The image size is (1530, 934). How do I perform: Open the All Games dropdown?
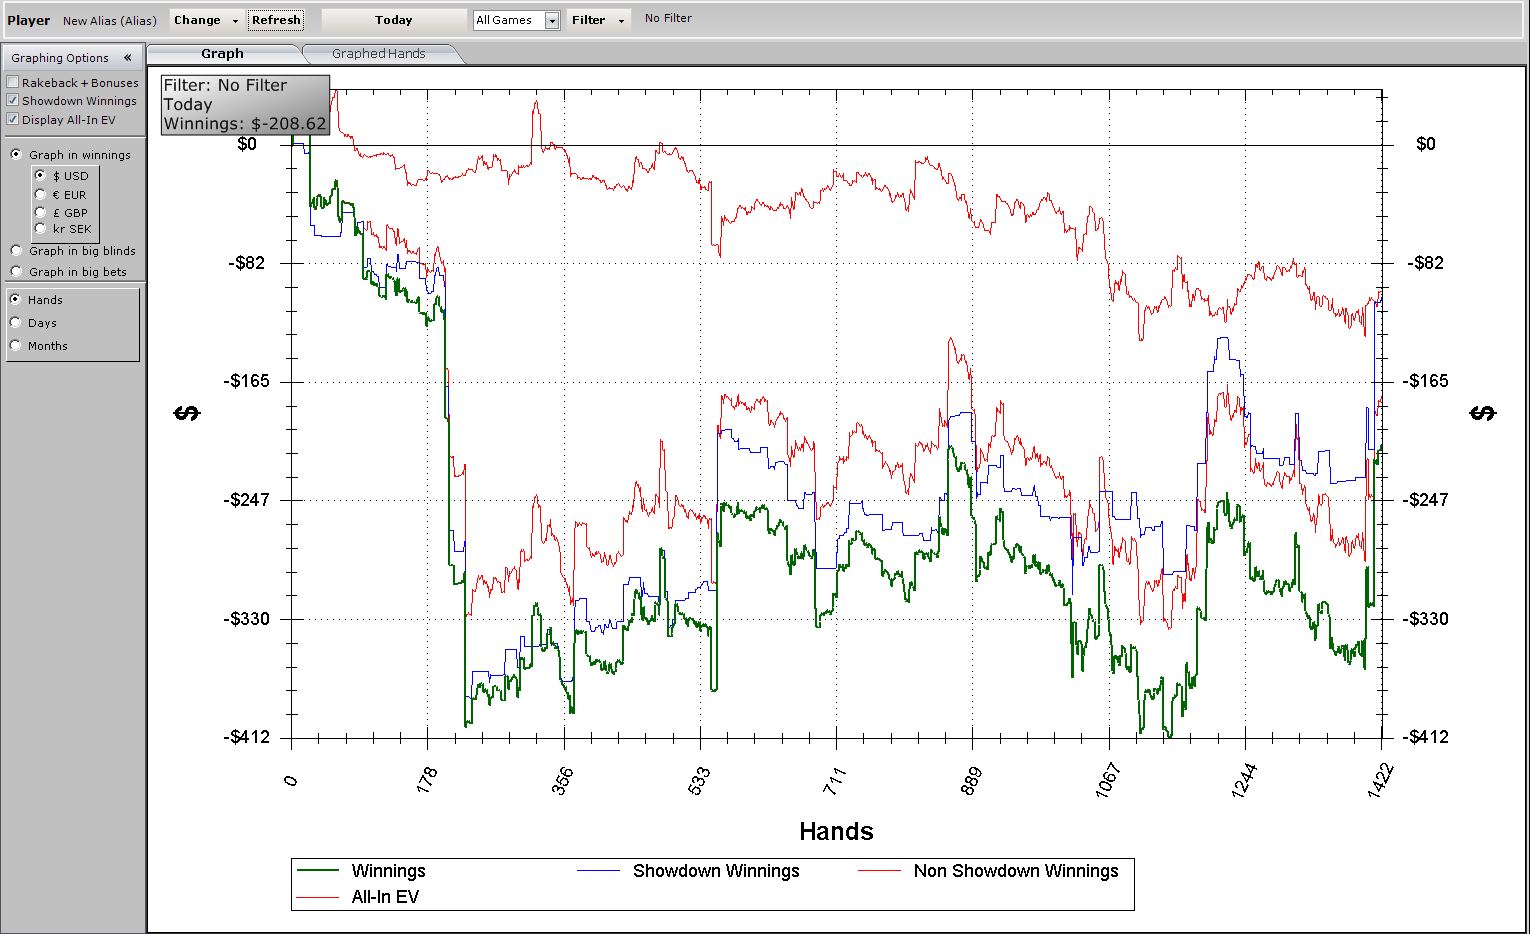tap(551, 20)
